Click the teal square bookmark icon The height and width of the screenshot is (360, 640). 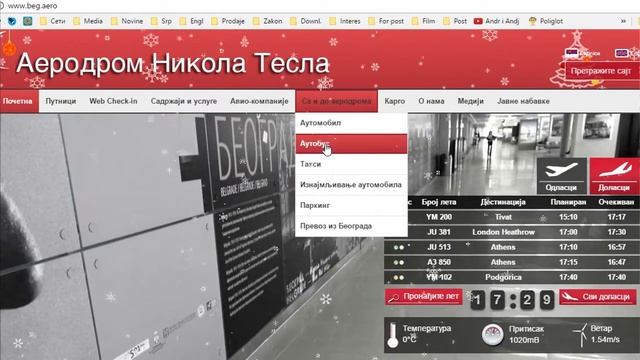point(28,21)
